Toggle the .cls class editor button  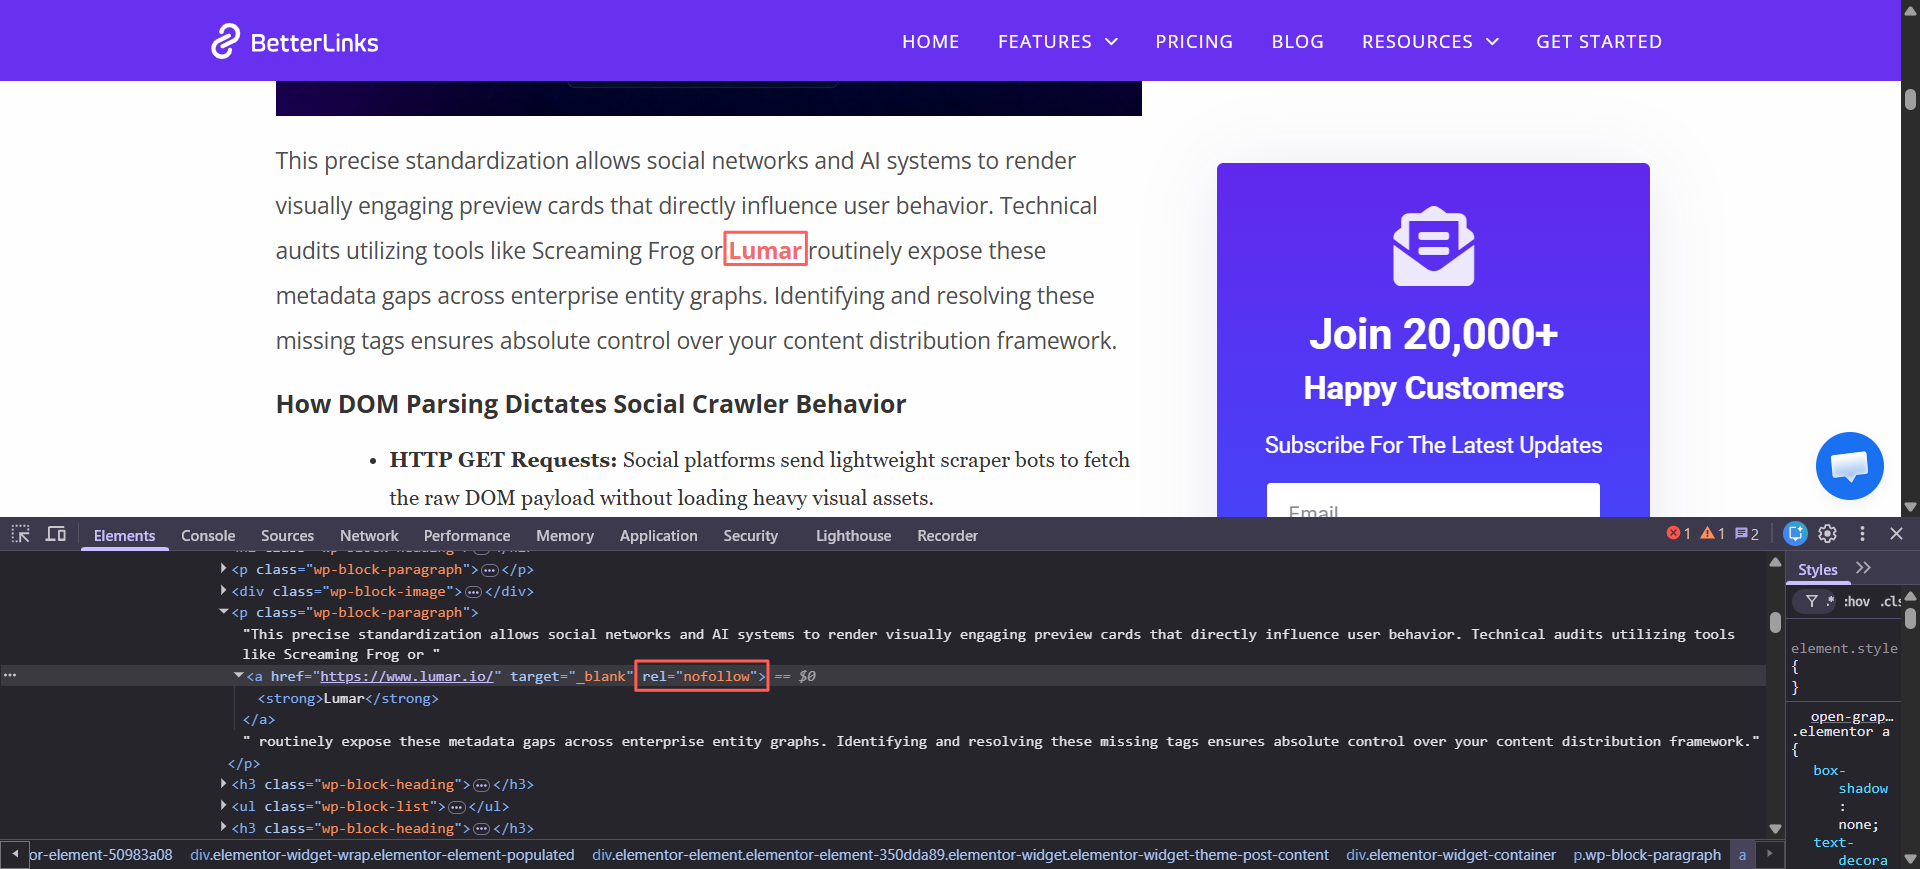click(1890, 601)
